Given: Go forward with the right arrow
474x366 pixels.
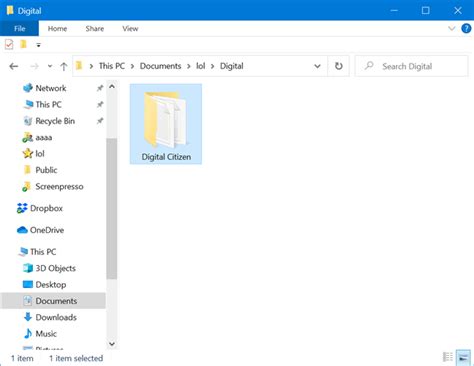Looking at the screenshot, I should 34,66.
